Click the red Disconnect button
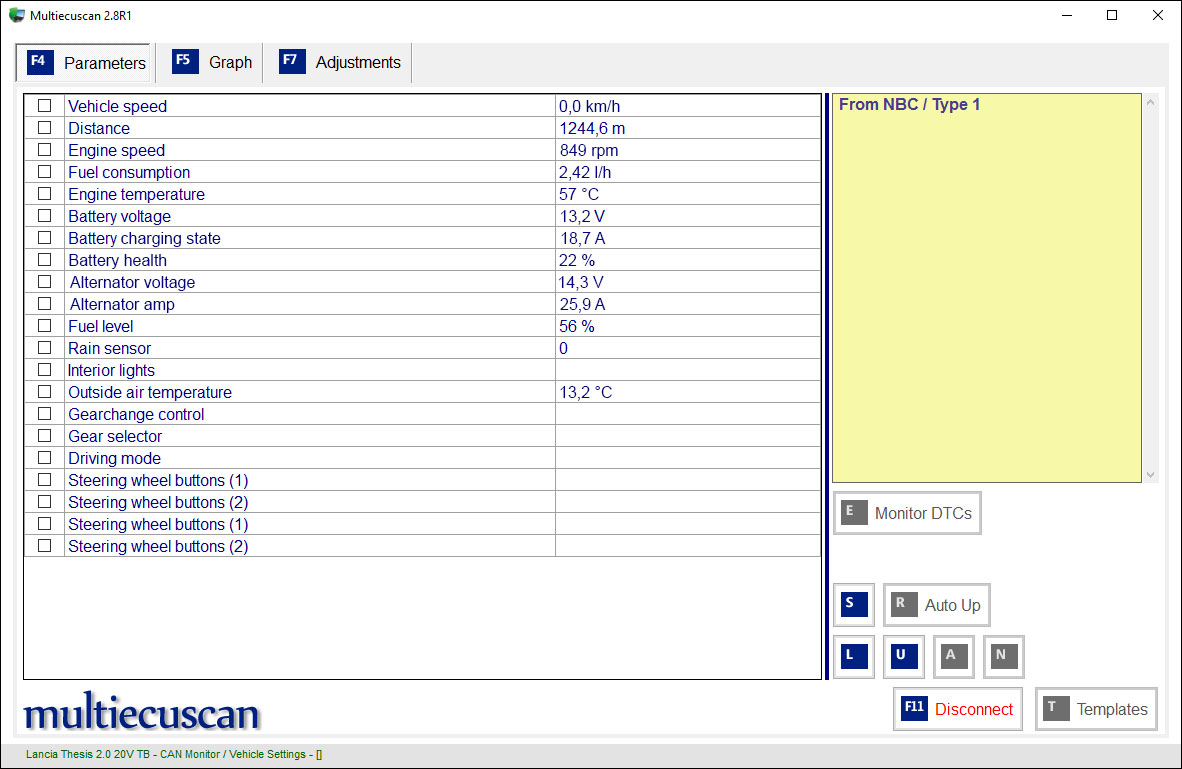Screen dimensions: 1182x769 click(957, 709)
